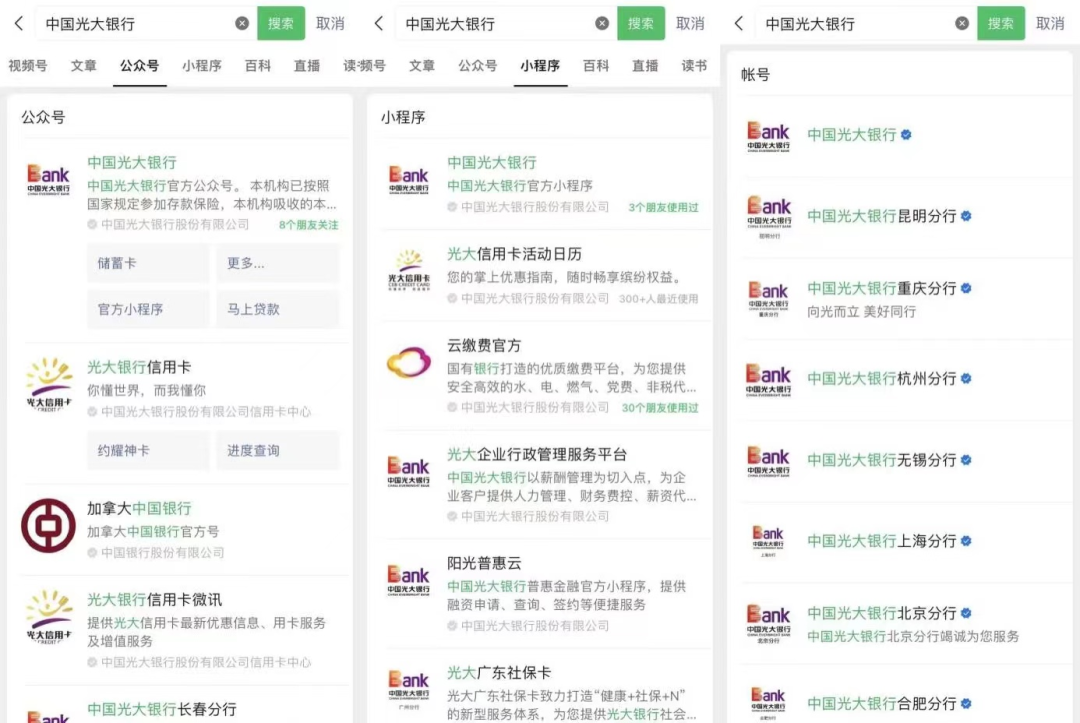Open 中国光大银行 official account logo in 公众号 list
1080x723 pixels.
(48, 180)
